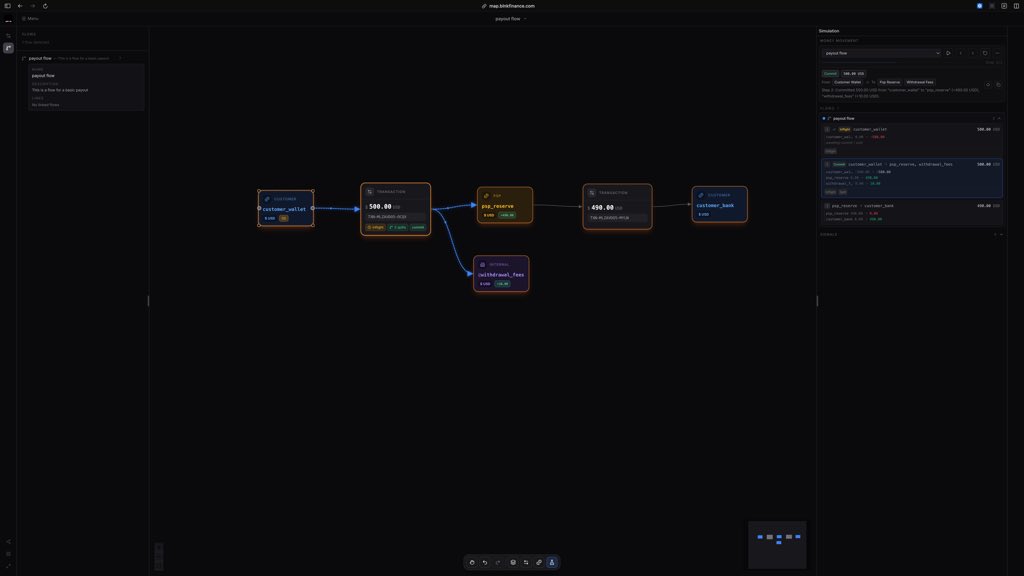
Task: Redo with the bottom toolbar redo icon
Action: [x=498, y=562]
